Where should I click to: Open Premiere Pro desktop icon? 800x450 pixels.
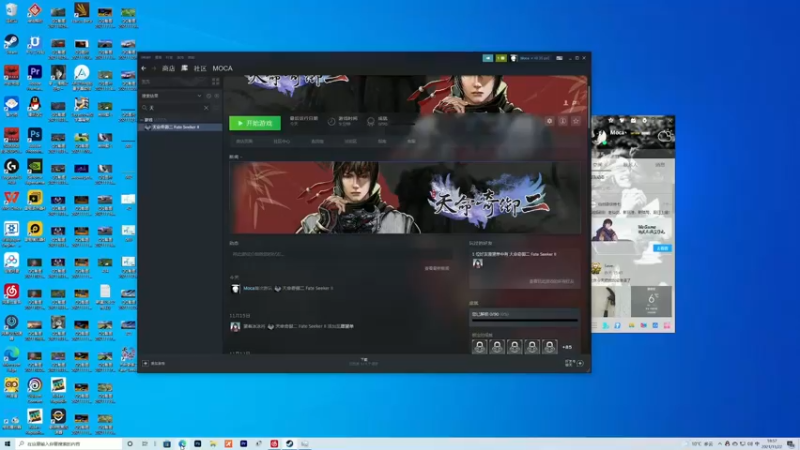coord(35,76)
